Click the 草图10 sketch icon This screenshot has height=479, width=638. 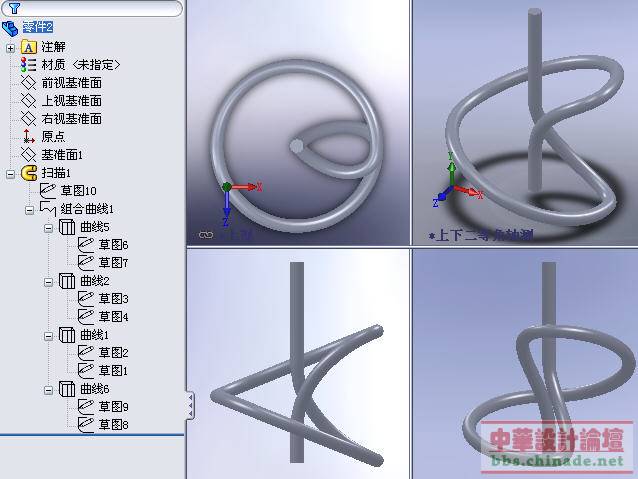[48, 190]
